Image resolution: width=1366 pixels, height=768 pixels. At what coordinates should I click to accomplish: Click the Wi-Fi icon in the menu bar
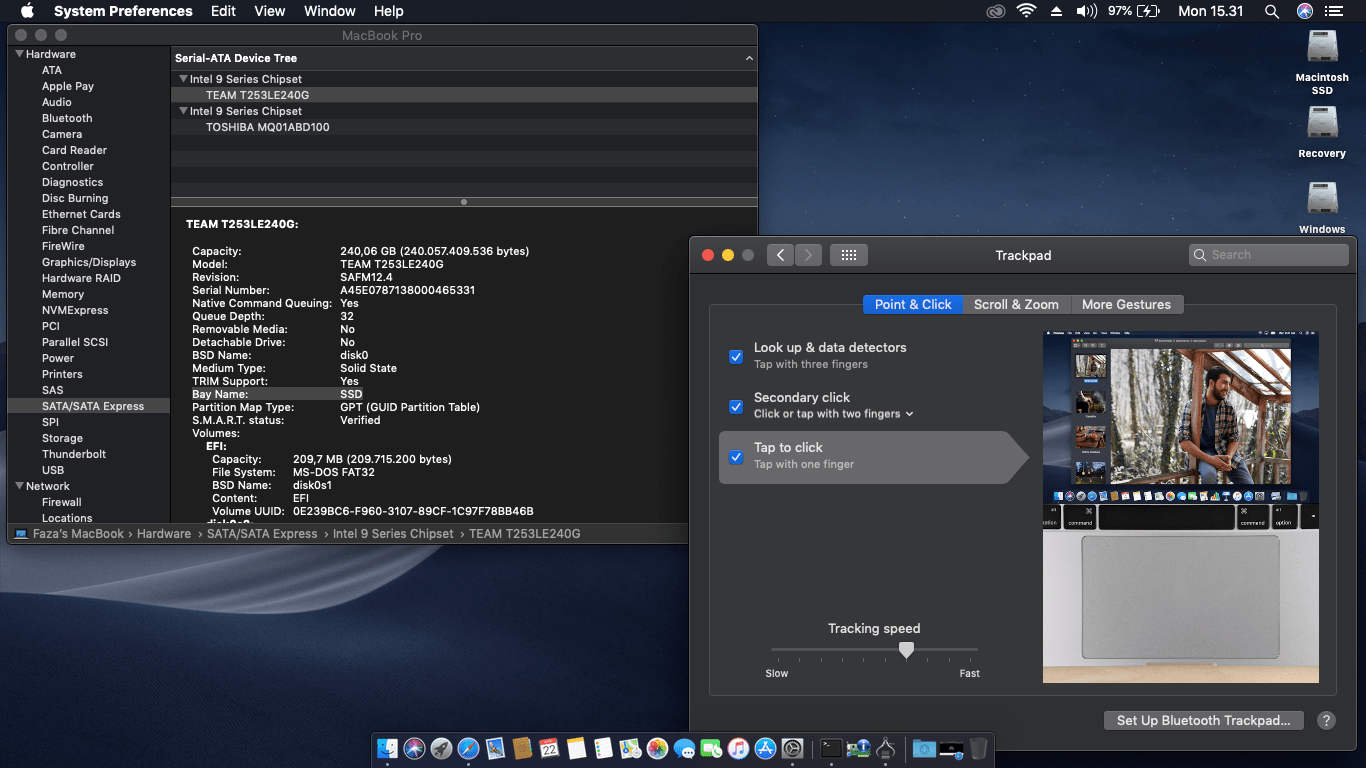coord(1026,11)
